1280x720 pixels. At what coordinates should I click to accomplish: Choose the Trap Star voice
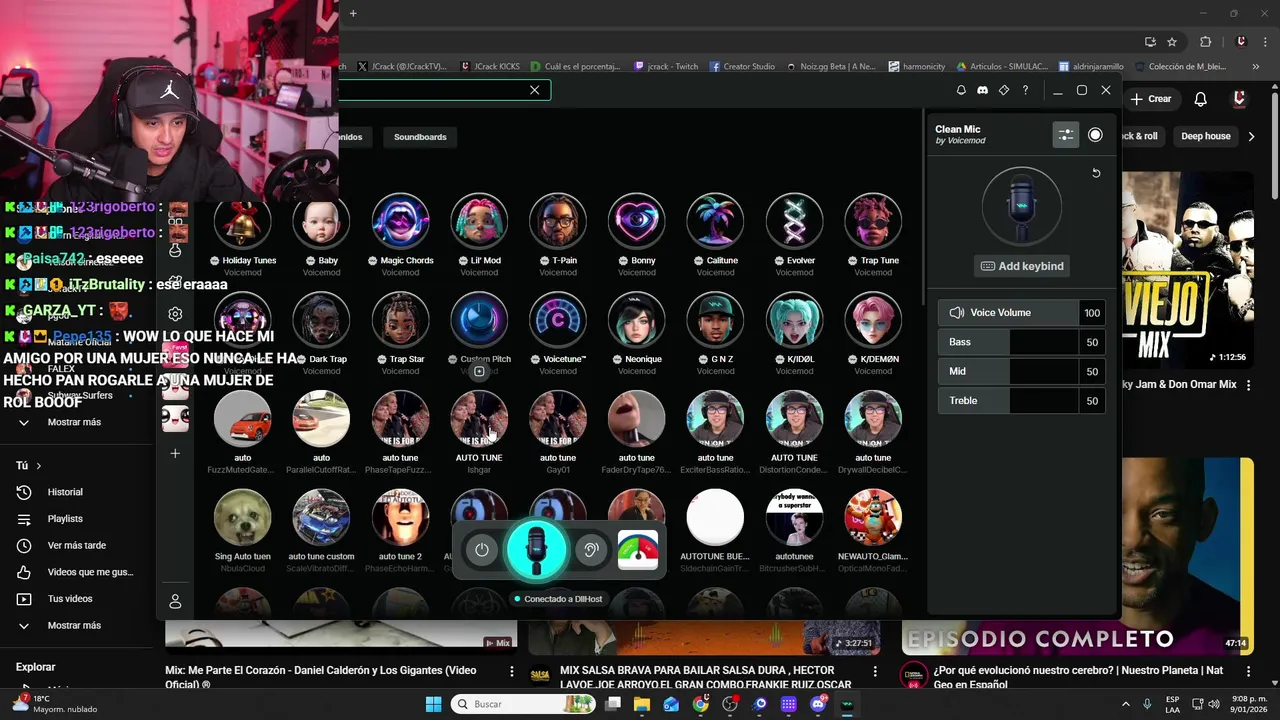(x=400, y=320)
